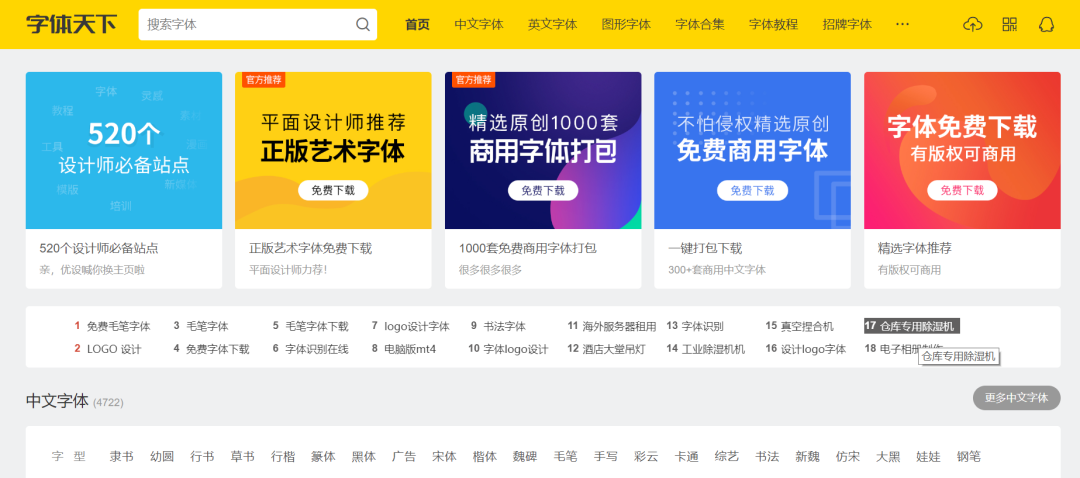
Task: Open hot search 工业除湿机机
Action: 714,349
